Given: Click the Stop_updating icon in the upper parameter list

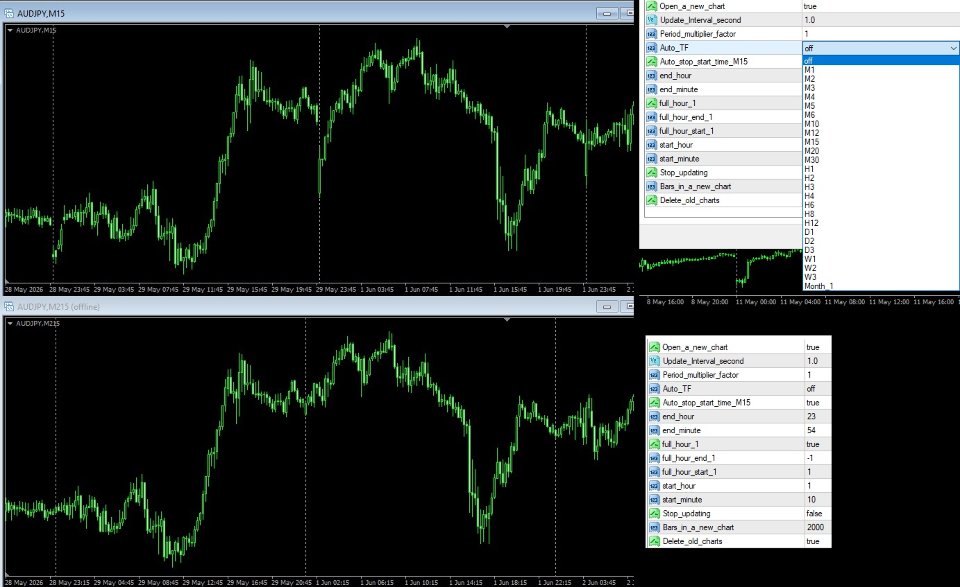Looking at the screenshot, I should point(651,173).
